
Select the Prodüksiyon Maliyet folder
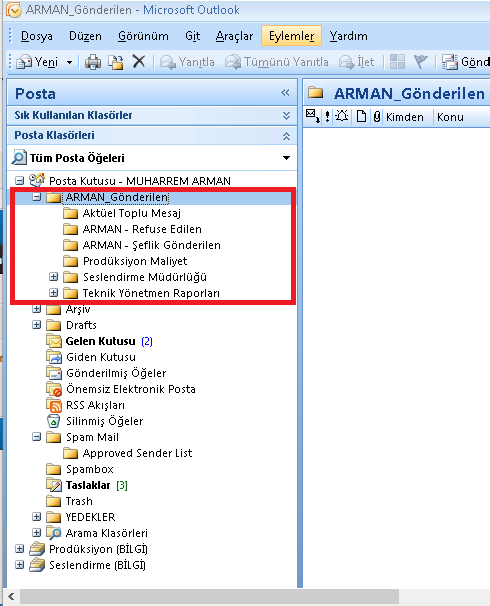(135, 261)
